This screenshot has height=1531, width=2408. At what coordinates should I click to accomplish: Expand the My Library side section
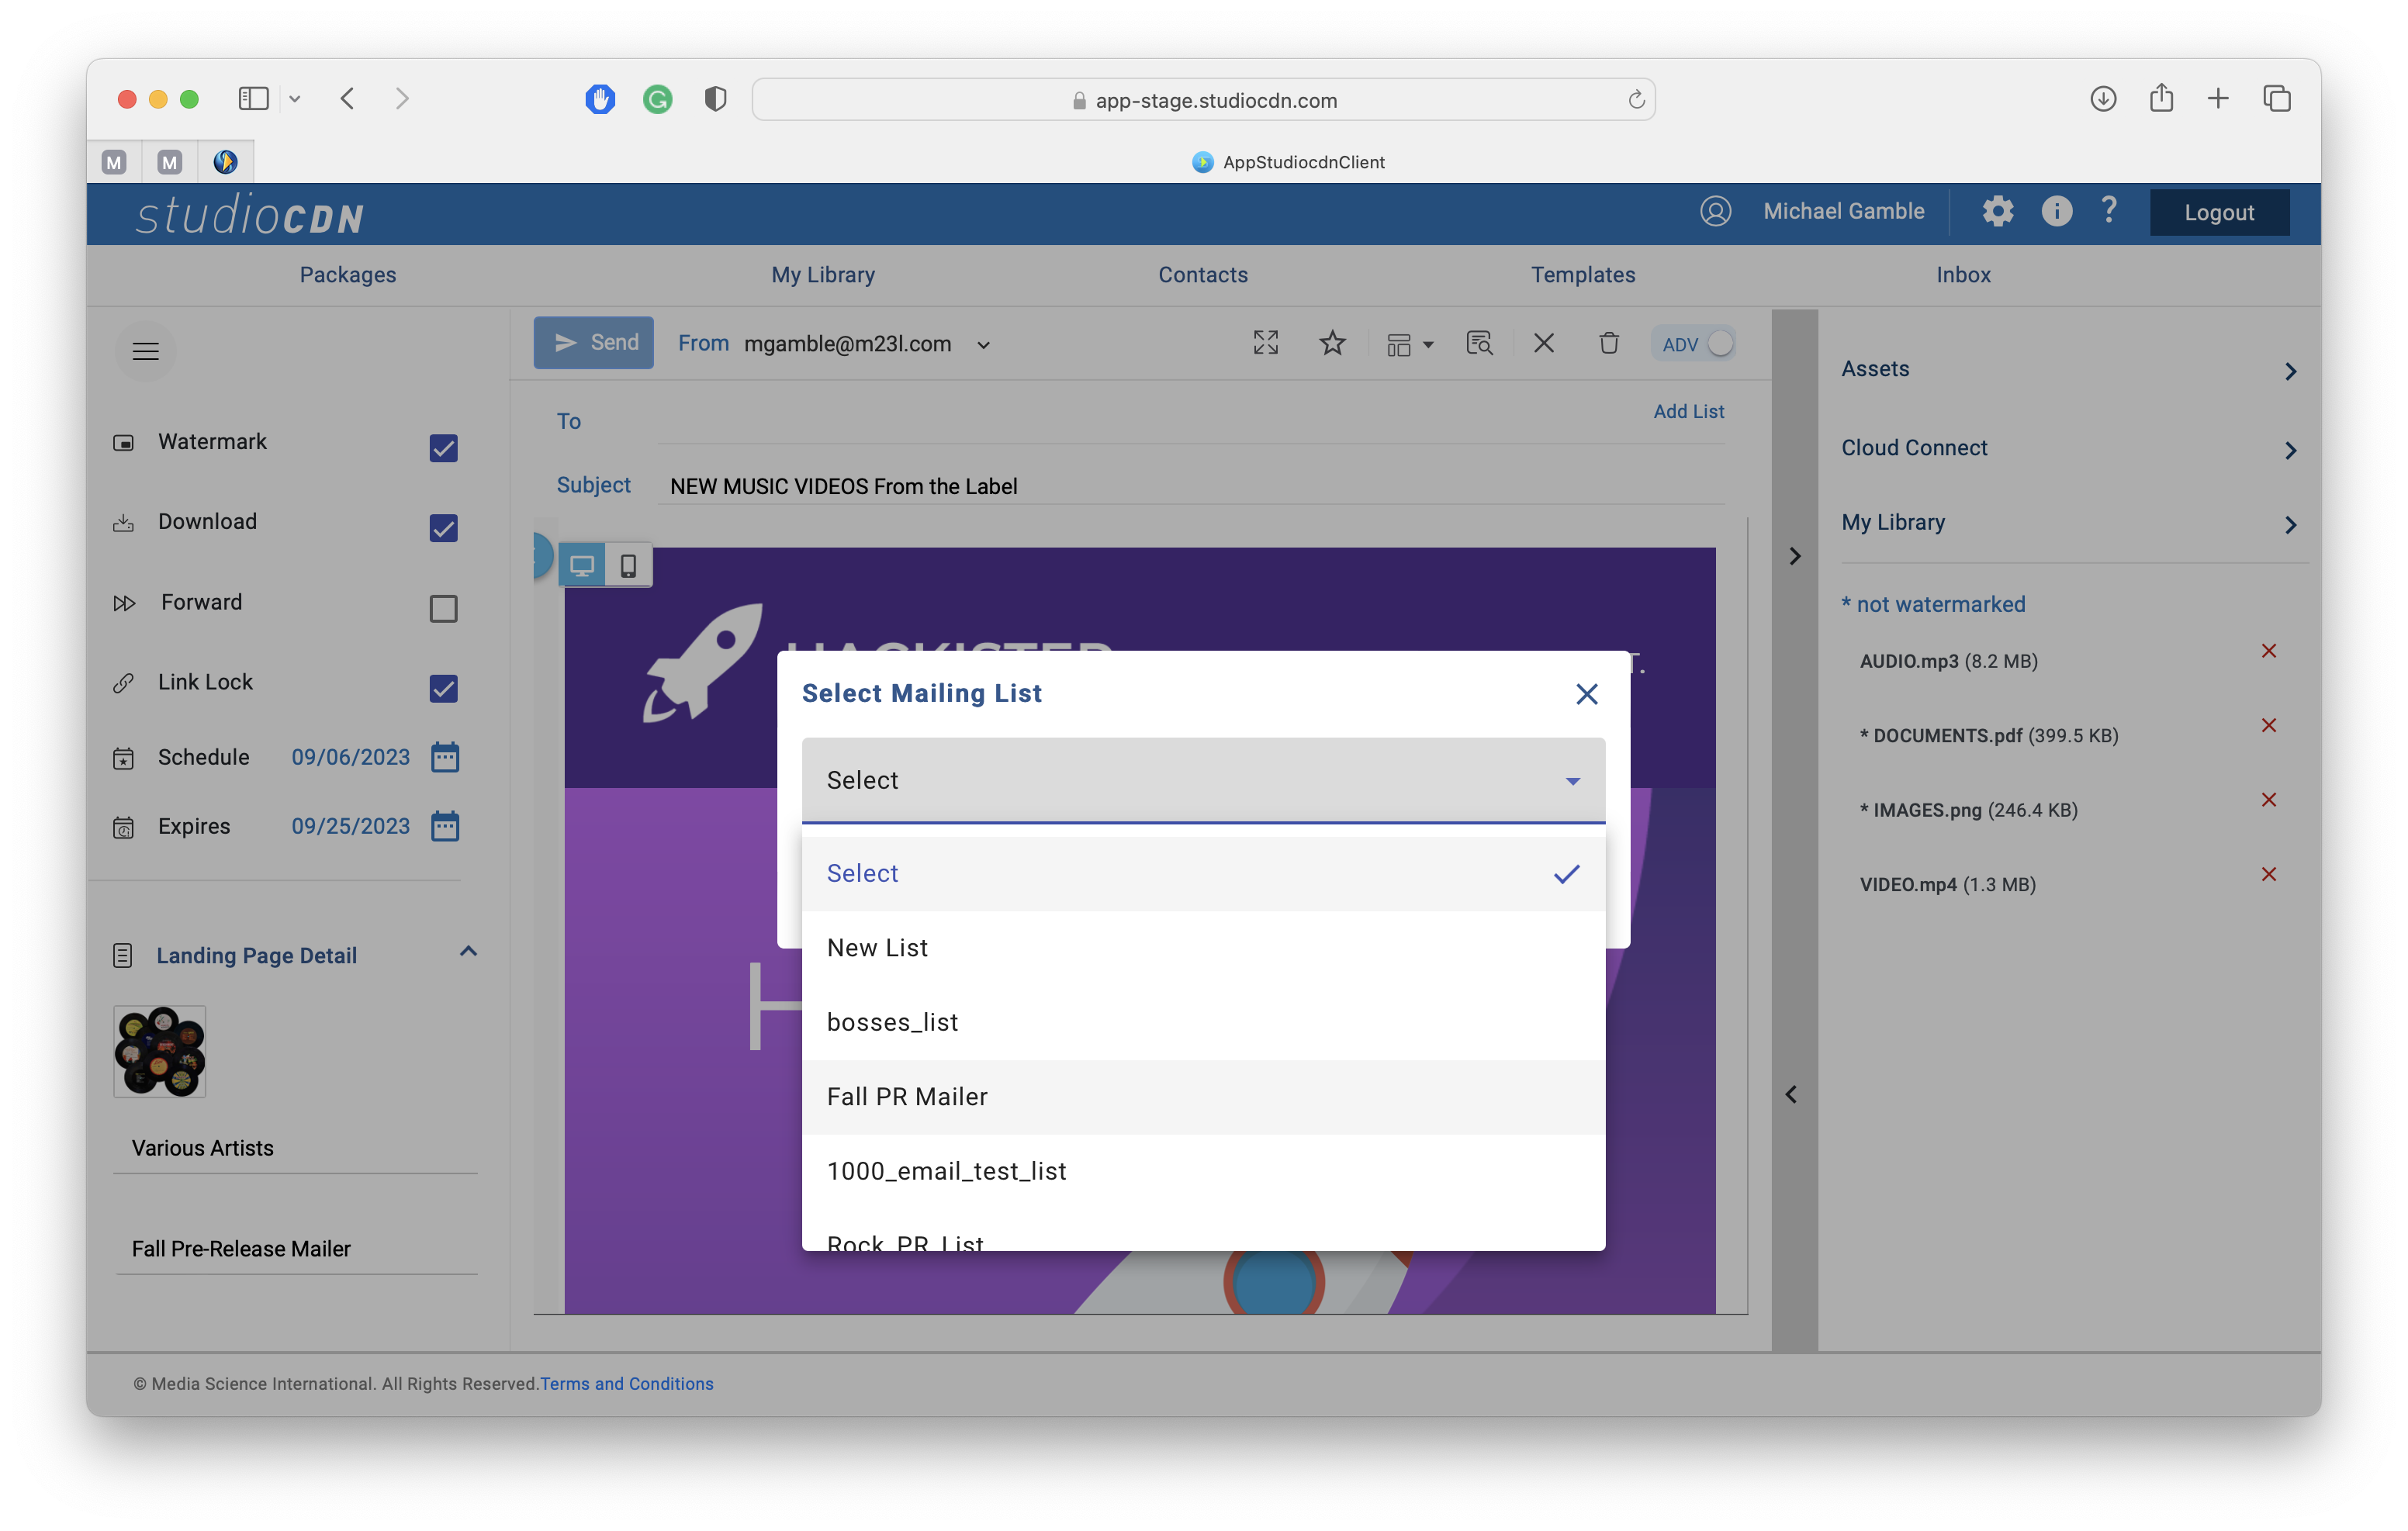pos(2068,523)
